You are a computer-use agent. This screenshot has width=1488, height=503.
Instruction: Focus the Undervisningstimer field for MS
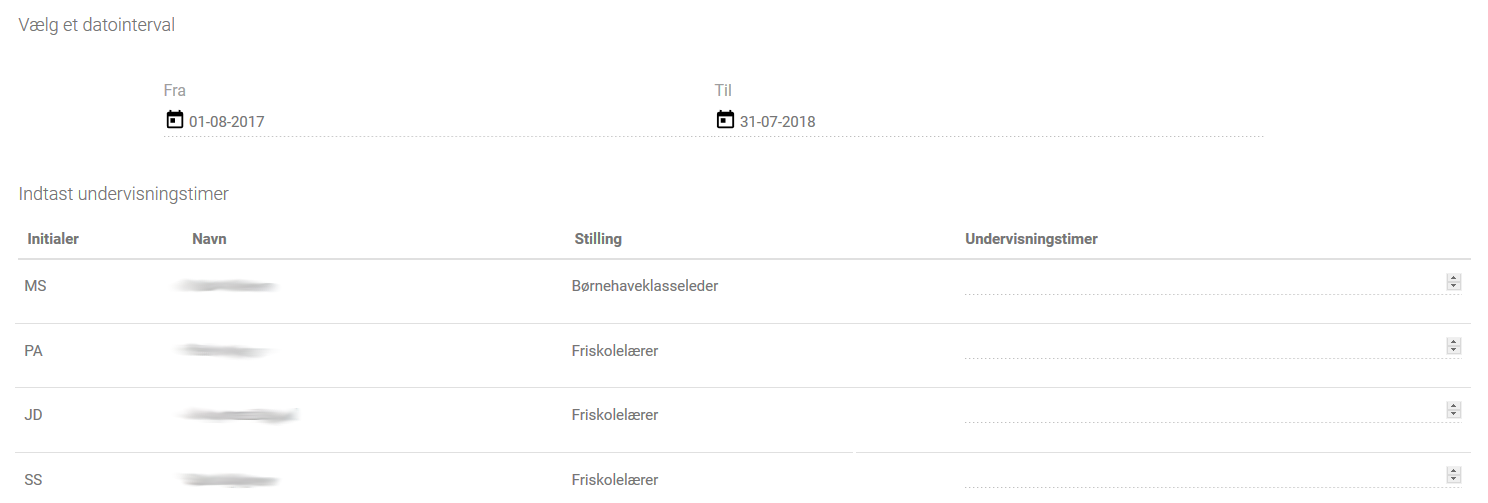click(x=1204, y=283)
